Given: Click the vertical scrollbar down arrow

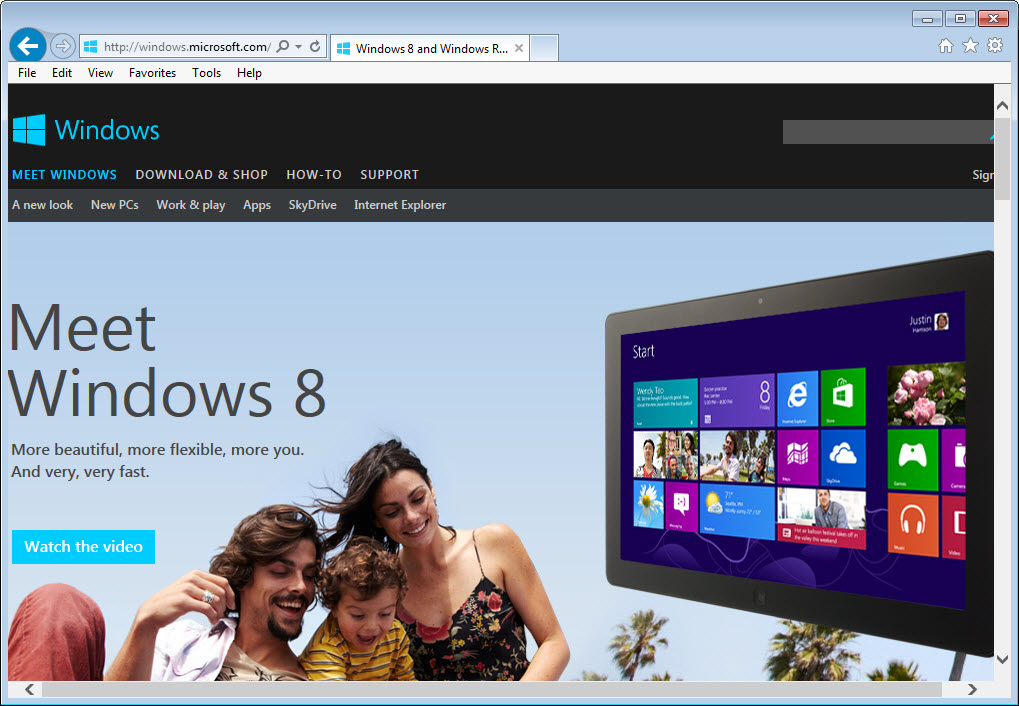Looking at the screenshot, I should coord(1002,659).
